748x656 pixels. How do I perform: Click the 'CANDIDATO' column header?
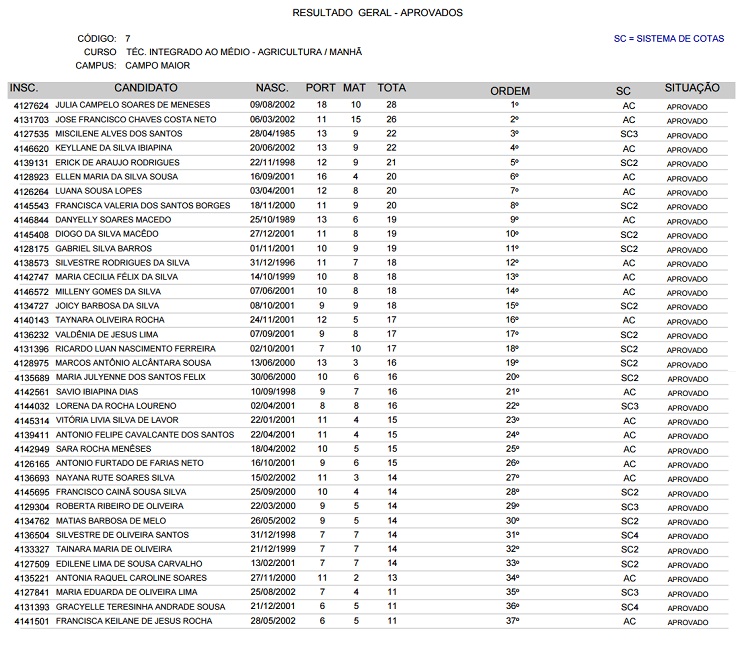(x=145, y=88)
